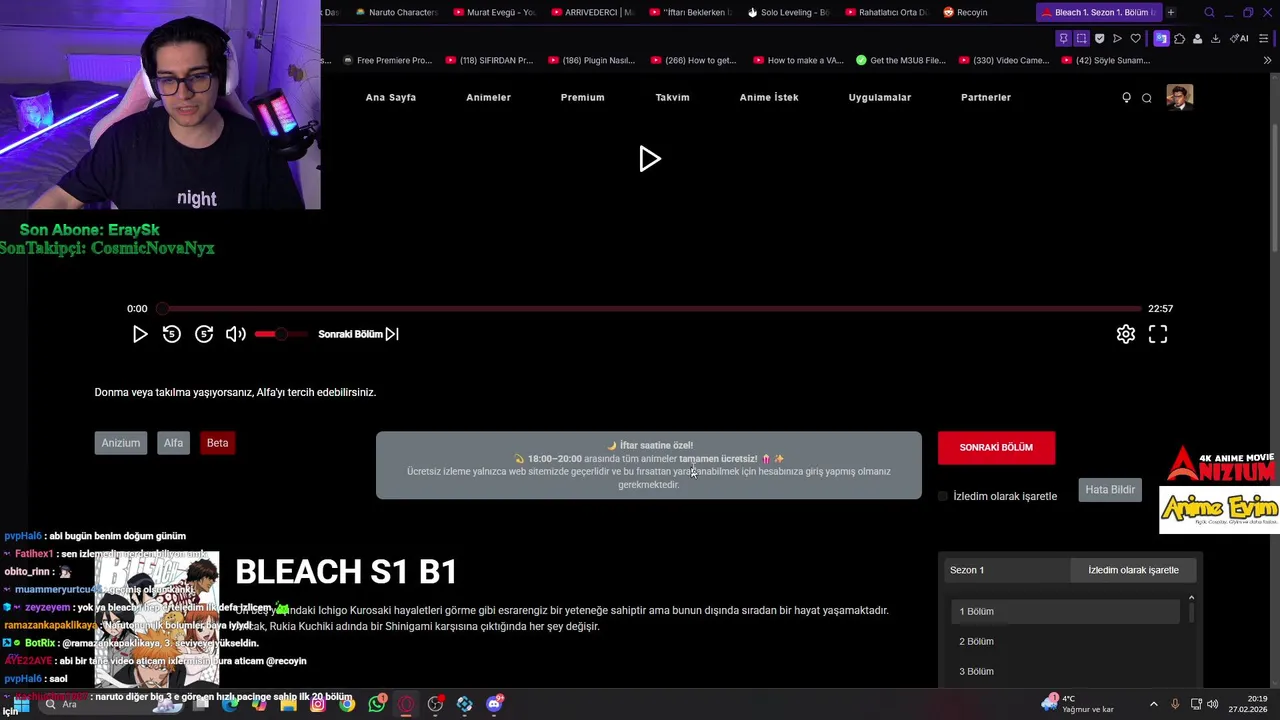The height and width of the screenshot is (720, 1280).
Task: Open Instagram from the taskbar
Action: (318, 704)
